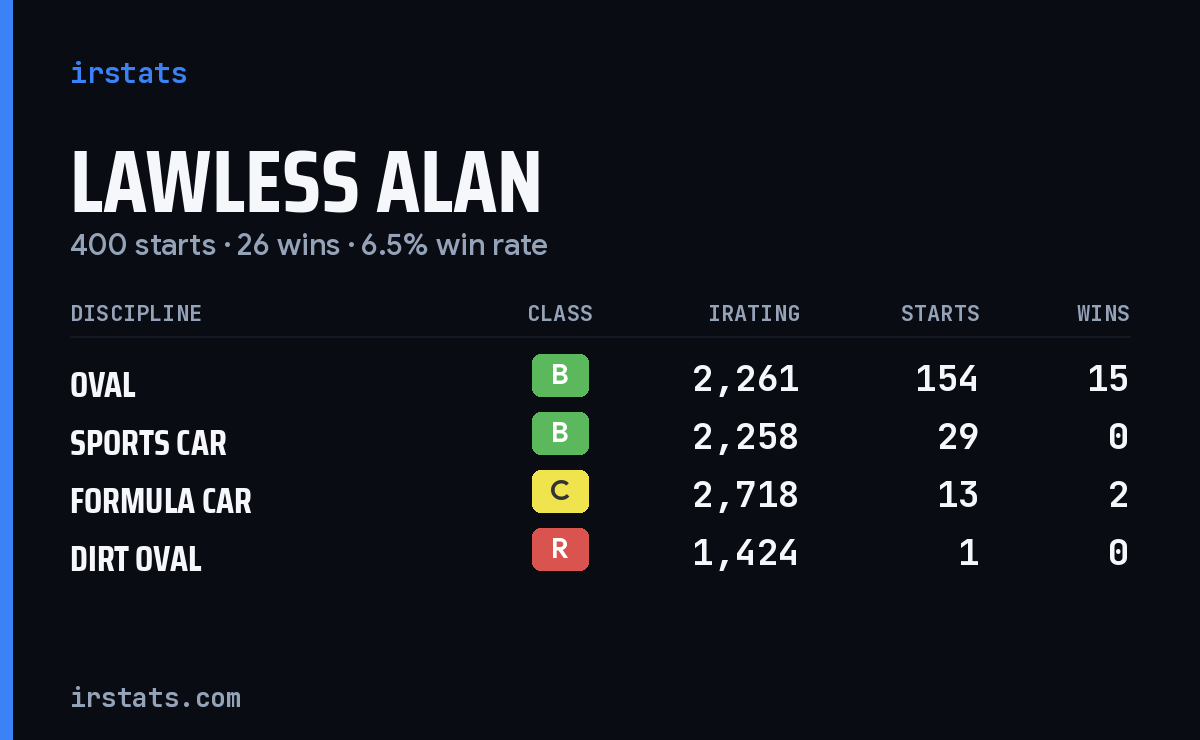Sort by the WINS column header
The height and width of the screenshot is (740, 1200).
pos(1103,314)
